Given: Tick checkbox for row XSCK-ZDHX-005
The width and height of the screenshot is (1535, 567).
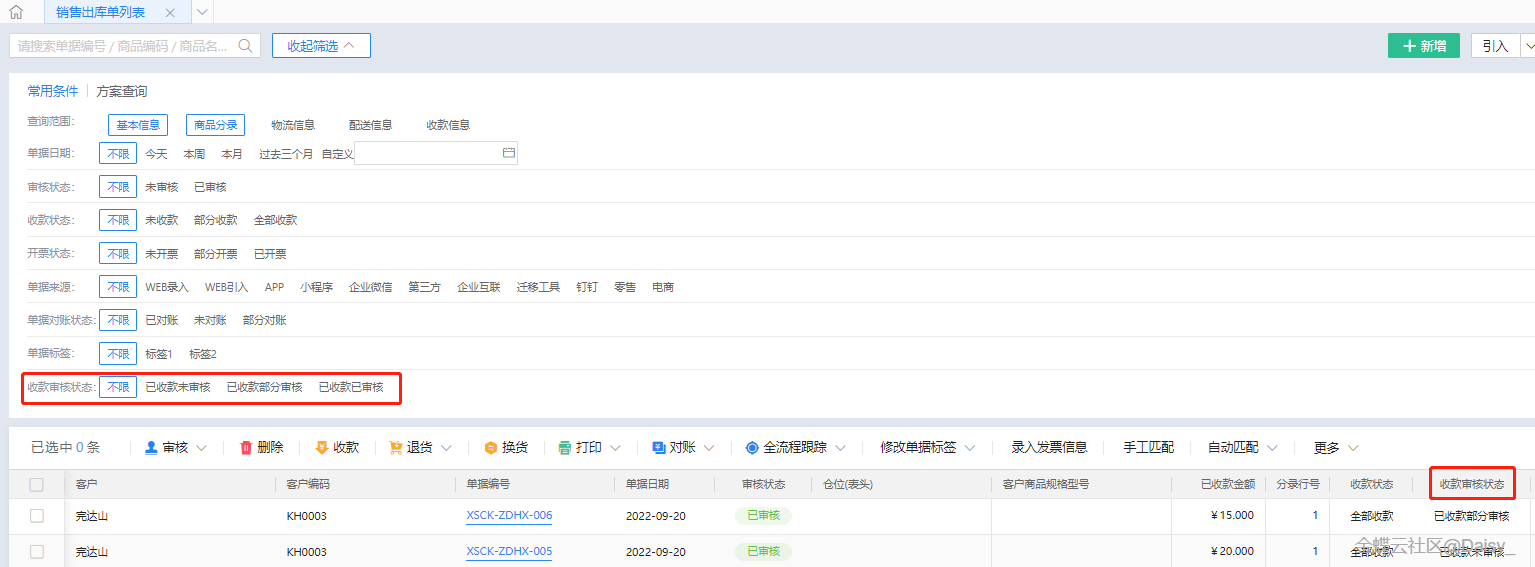Looking at the screenshot, I should (x=37, y=551).
